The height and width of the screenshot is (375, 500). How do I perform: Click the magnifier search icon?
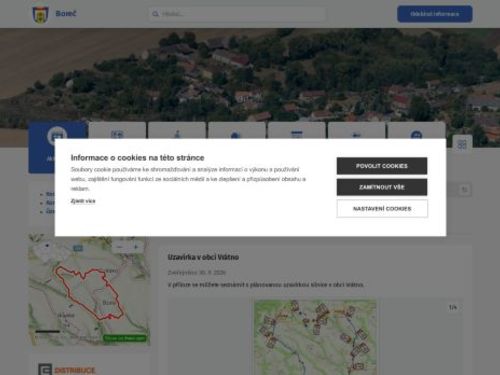[x=155, y=14]
